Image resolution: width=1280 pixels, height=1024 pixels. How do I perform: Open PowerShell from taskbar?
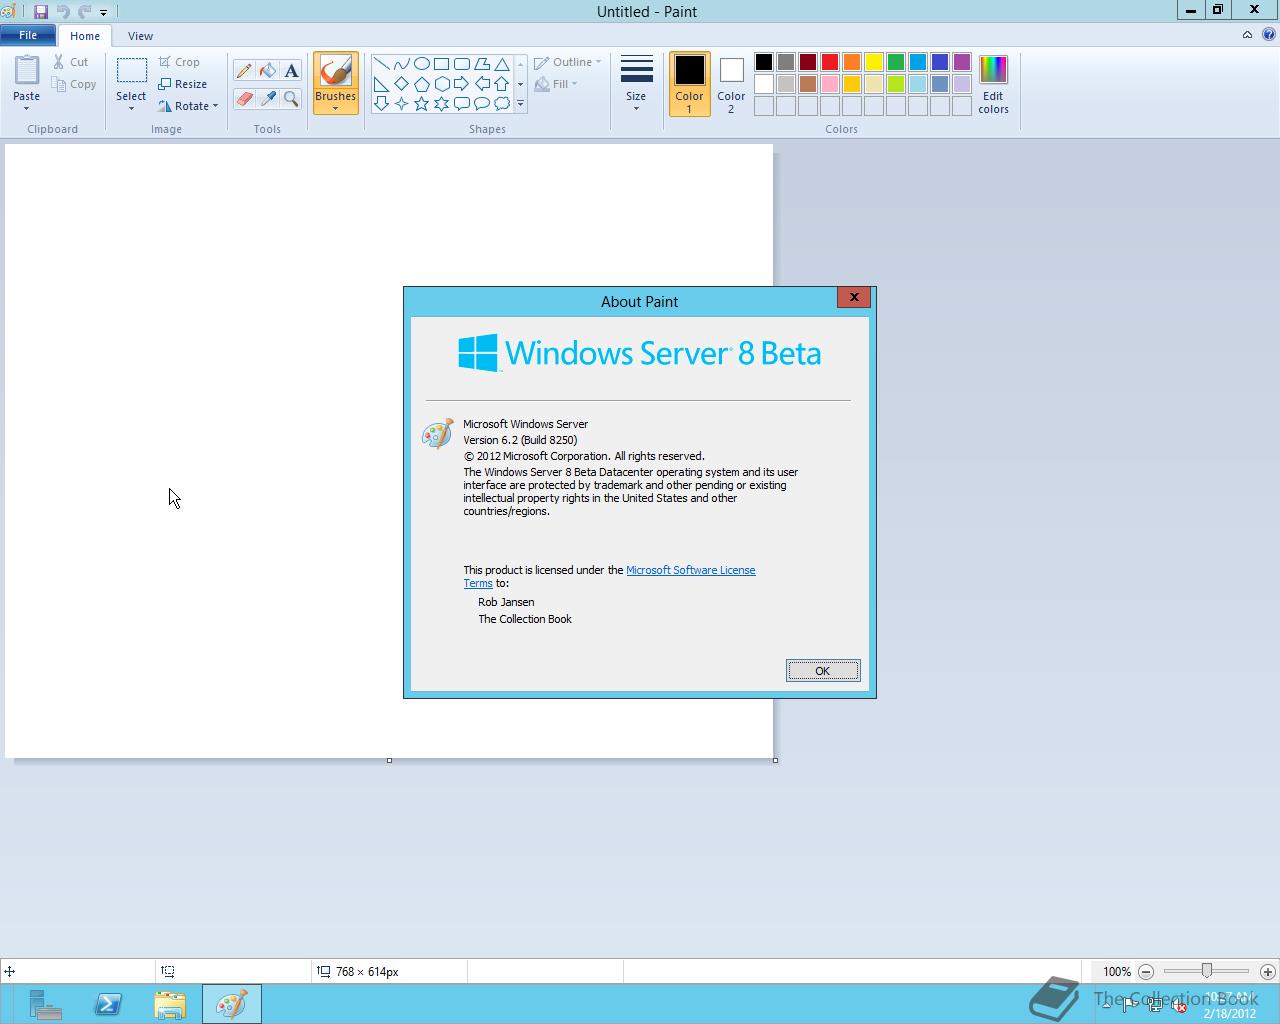[x=108, y=1004]
